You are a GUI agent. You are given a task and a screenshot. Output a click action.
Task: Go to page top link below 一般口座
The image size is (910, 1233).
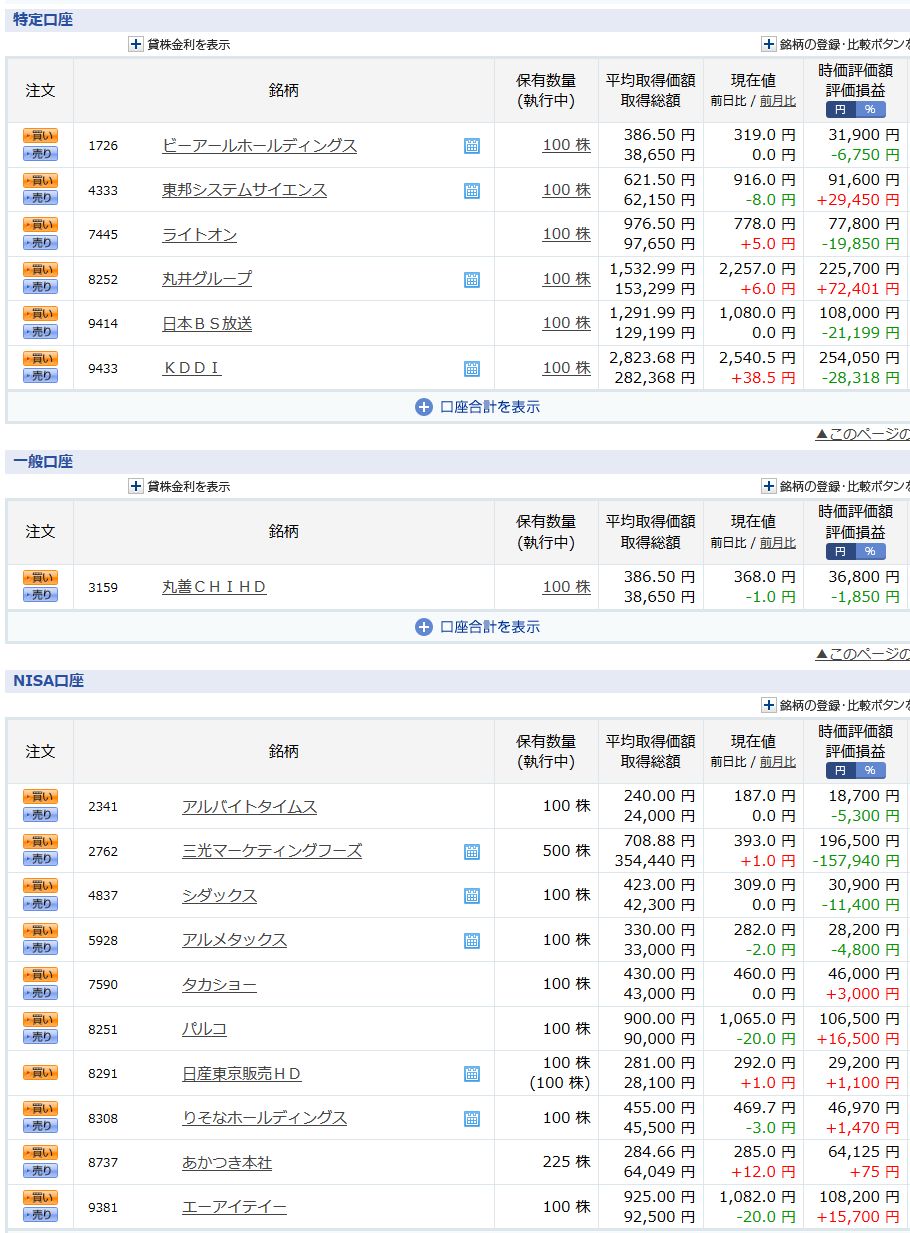pos(862,654)
